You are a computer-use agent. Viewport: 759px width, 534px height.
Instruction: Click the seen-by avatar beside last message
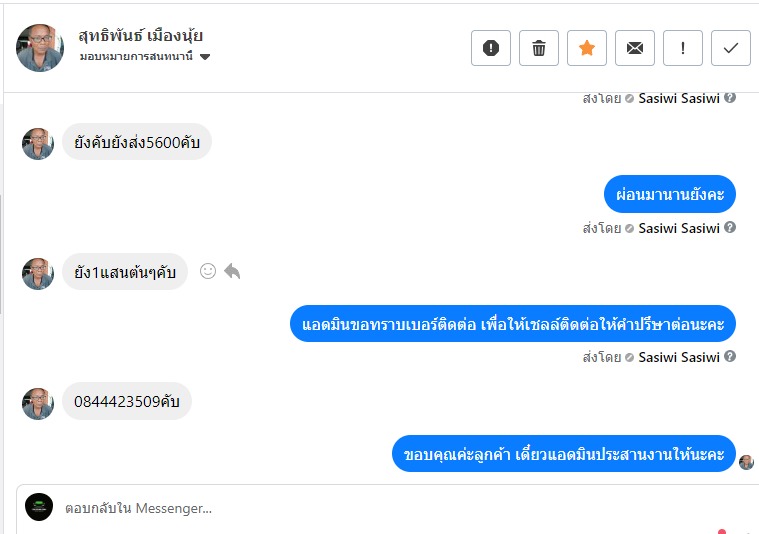pyautogui.click(x=746, y=462)
